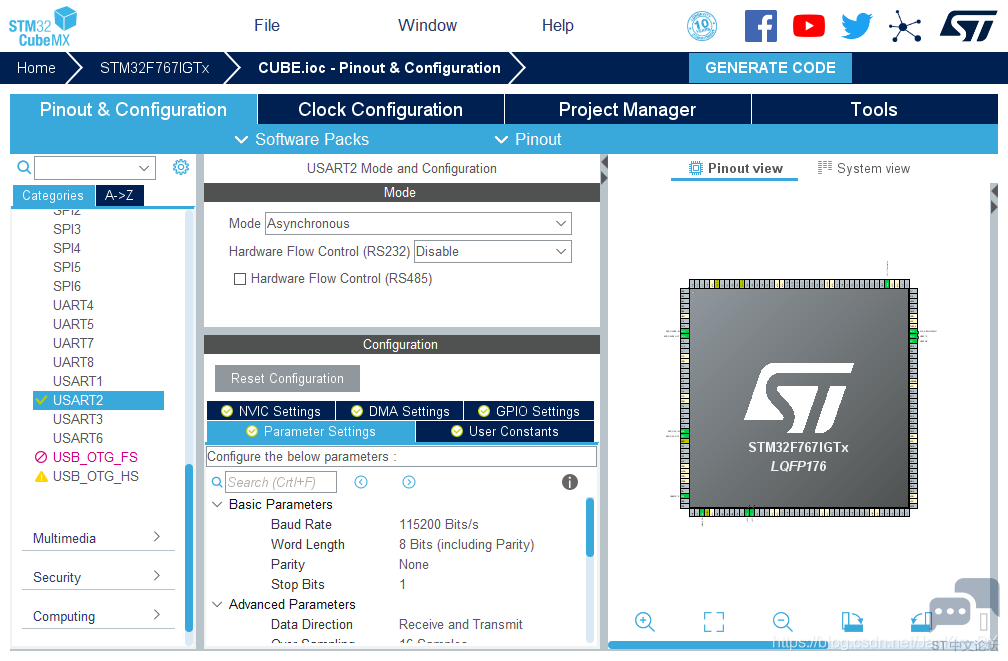Switch to Clock Configuration tab
1008x661 pixels.
click(x=381, y=109)
